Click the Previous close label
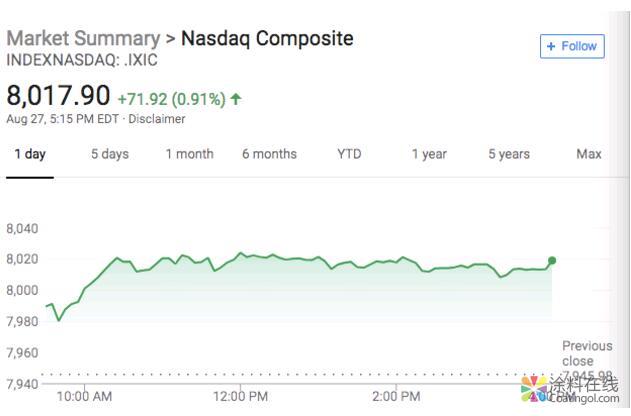The width and height of the screenshot is (631, 416). click(x=586, y=353)
